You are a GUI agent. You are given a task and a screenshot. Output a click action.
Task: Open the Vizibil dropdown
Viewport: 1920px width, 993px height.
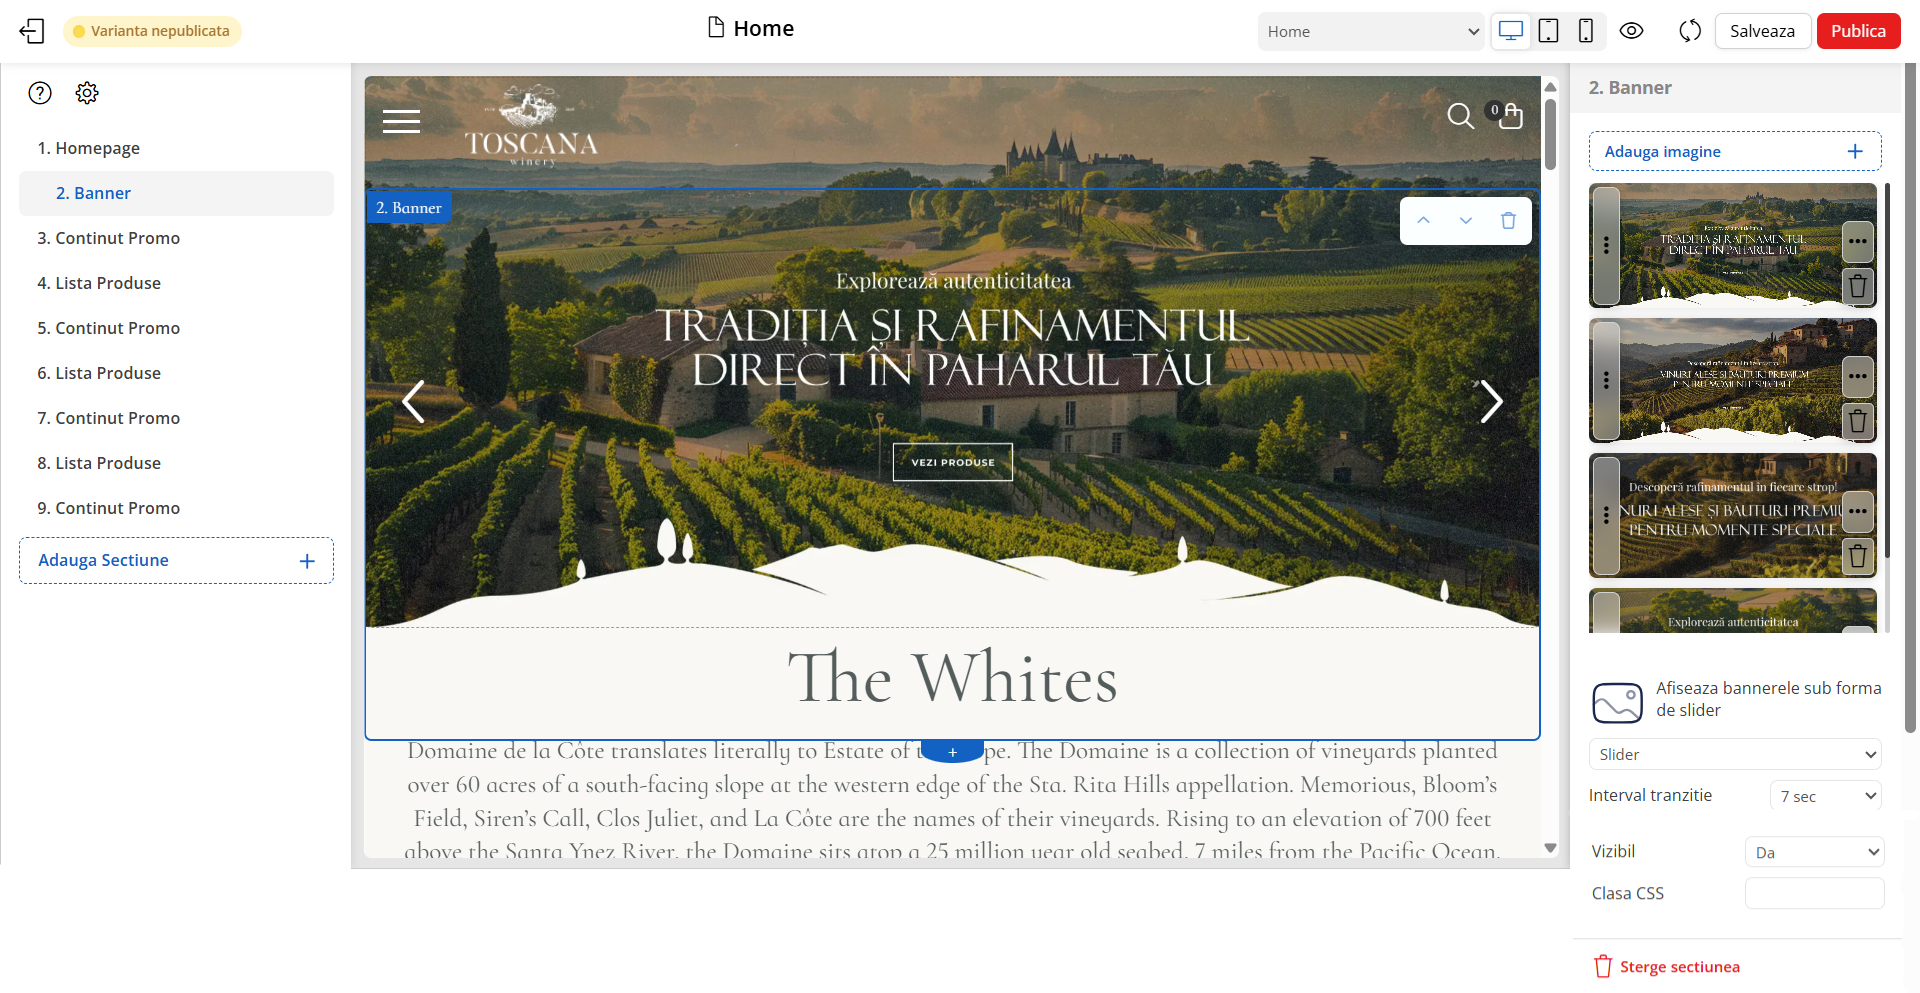tap(1814, 852)
